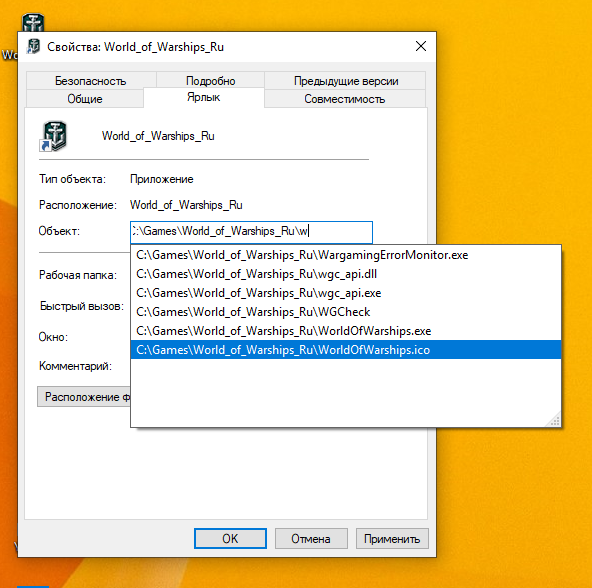Screen dimensions: 592x588
Task: Click the Расположение файла button
Action: [84, 397]
